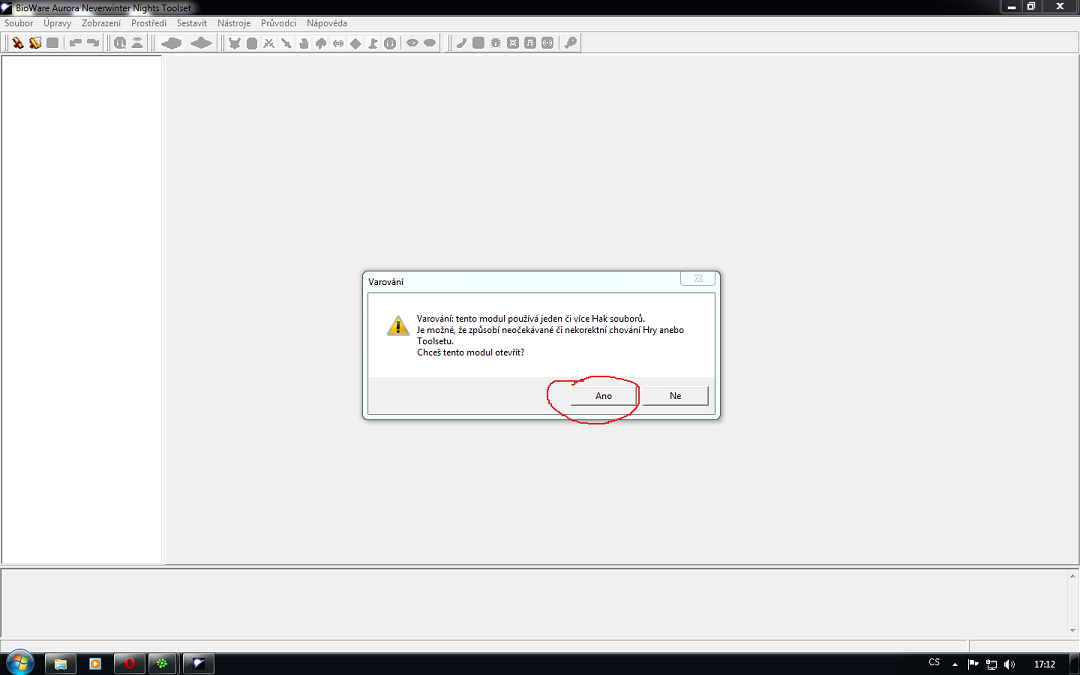
Task: Open the Soubor menu
Action: [19, 23]
